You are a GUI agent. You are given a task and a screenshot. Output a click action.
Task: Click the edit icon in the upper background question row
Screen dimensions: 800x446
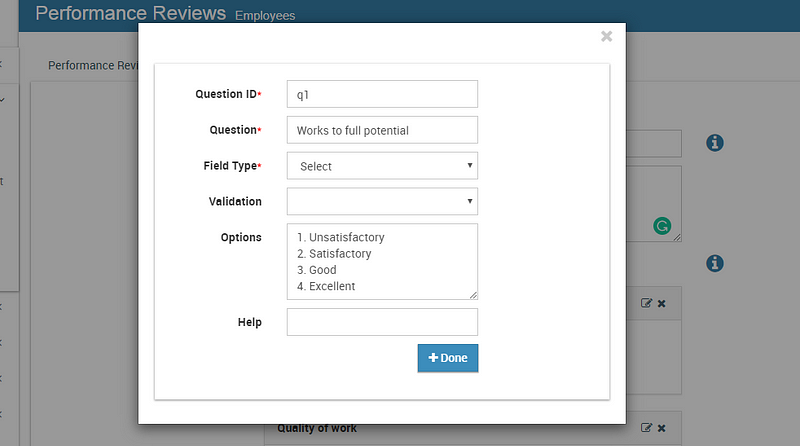646,303
